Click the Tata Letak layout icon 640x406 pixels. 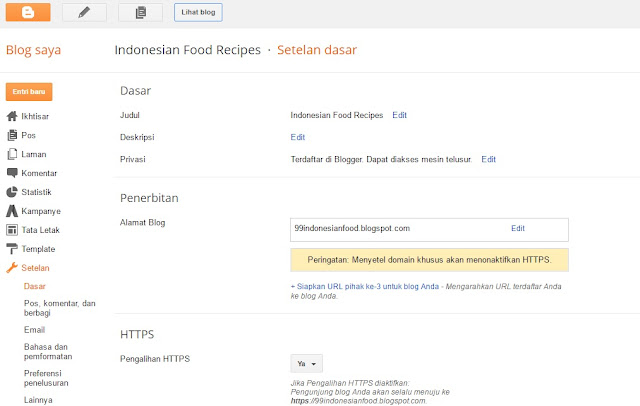pyautogui.click(x=12, y=230)
